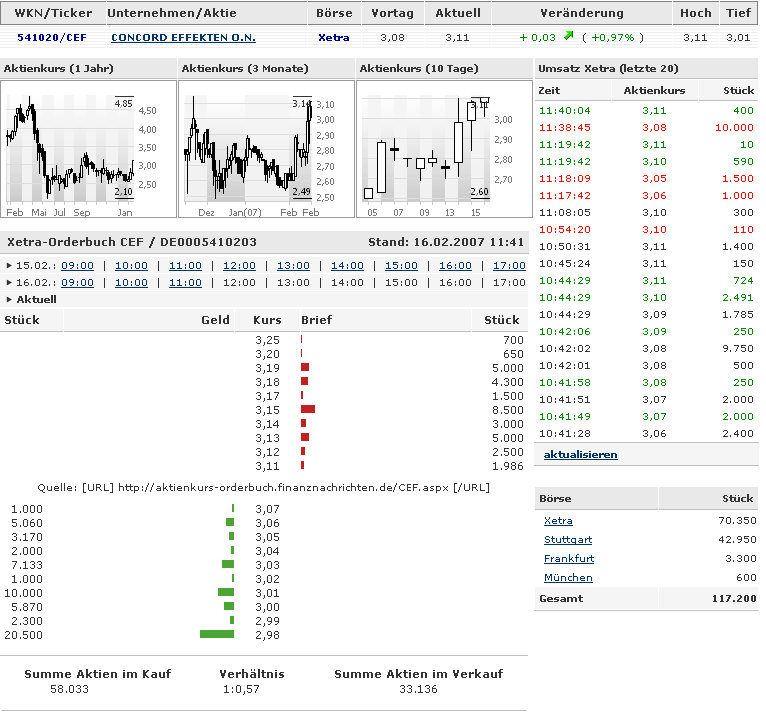Click the WKN/Ticker column header
Viewport: 766px width, 717px height.
coord(53,13)
